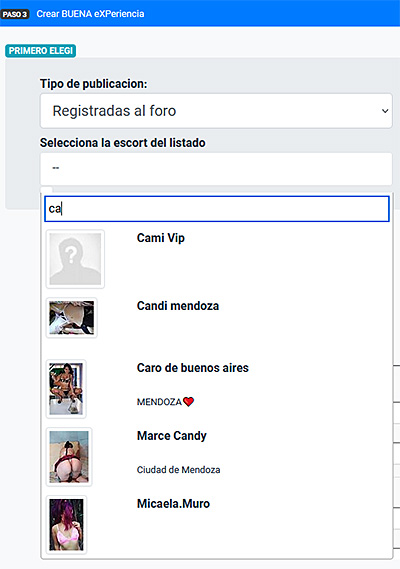Click the Cami Vip placeholder avatar
Screen dimensions: 400x569
tap(75, 259)
